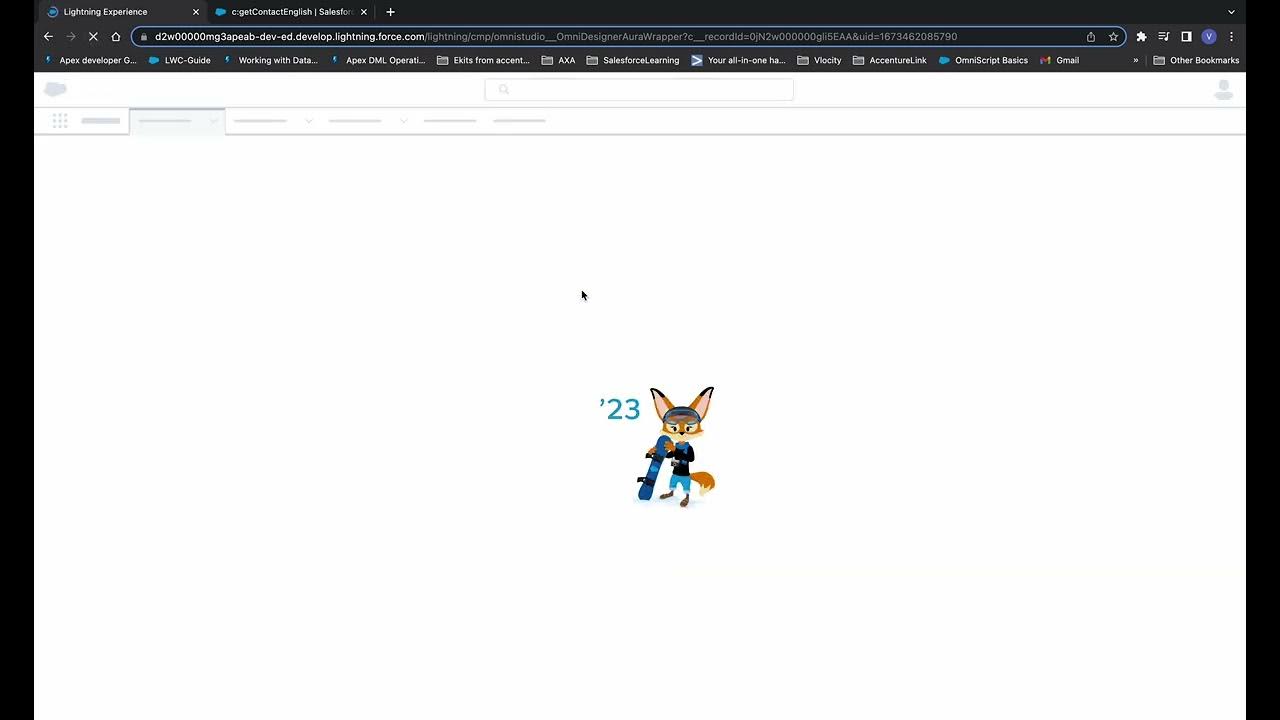
Task: Open a new browser tab
Action: tap(390, 12)
